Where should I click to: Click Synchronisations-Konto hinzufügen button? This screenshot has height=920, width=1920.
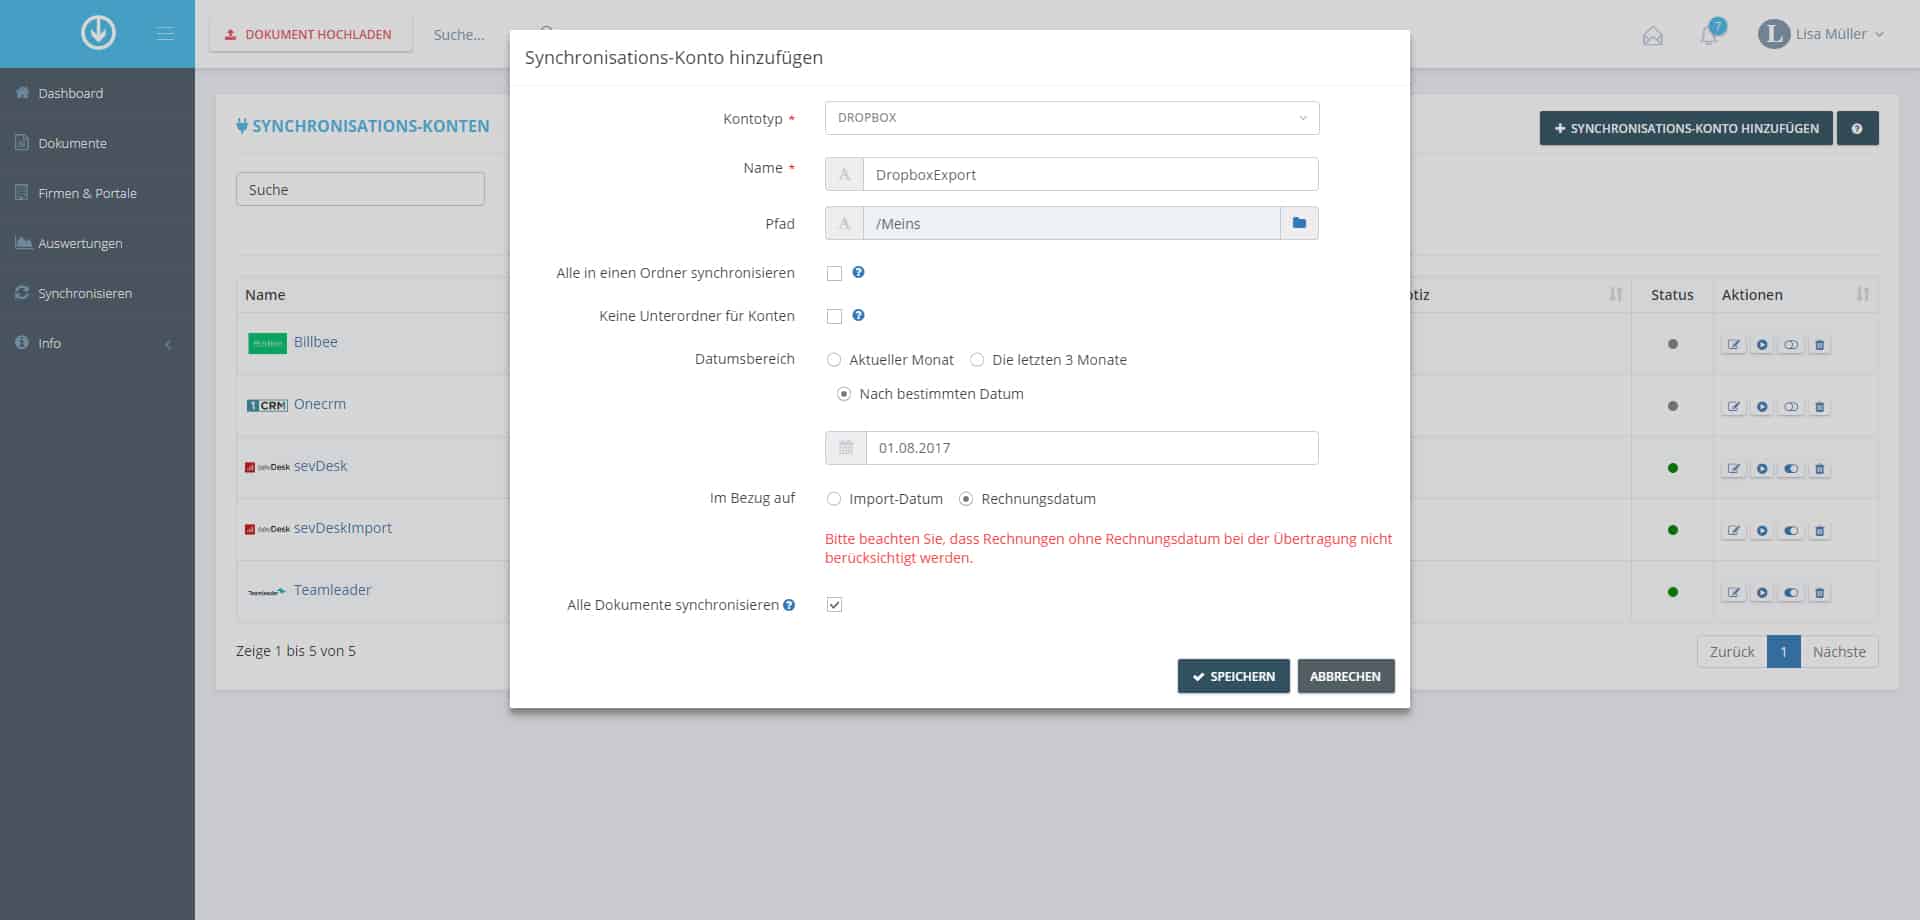point(1686,128)
